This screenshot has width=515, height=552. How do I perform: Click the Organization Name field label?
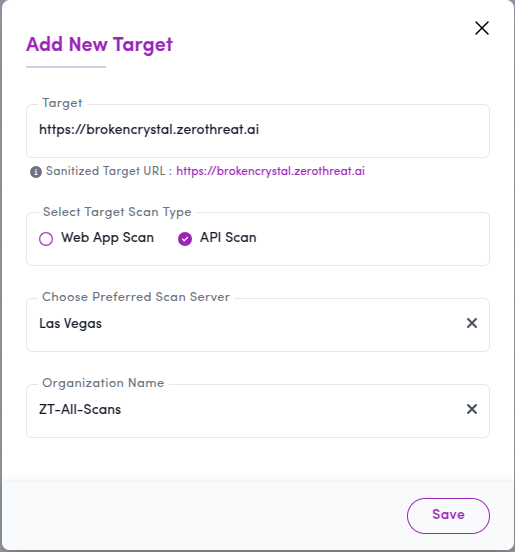point(103,383)
